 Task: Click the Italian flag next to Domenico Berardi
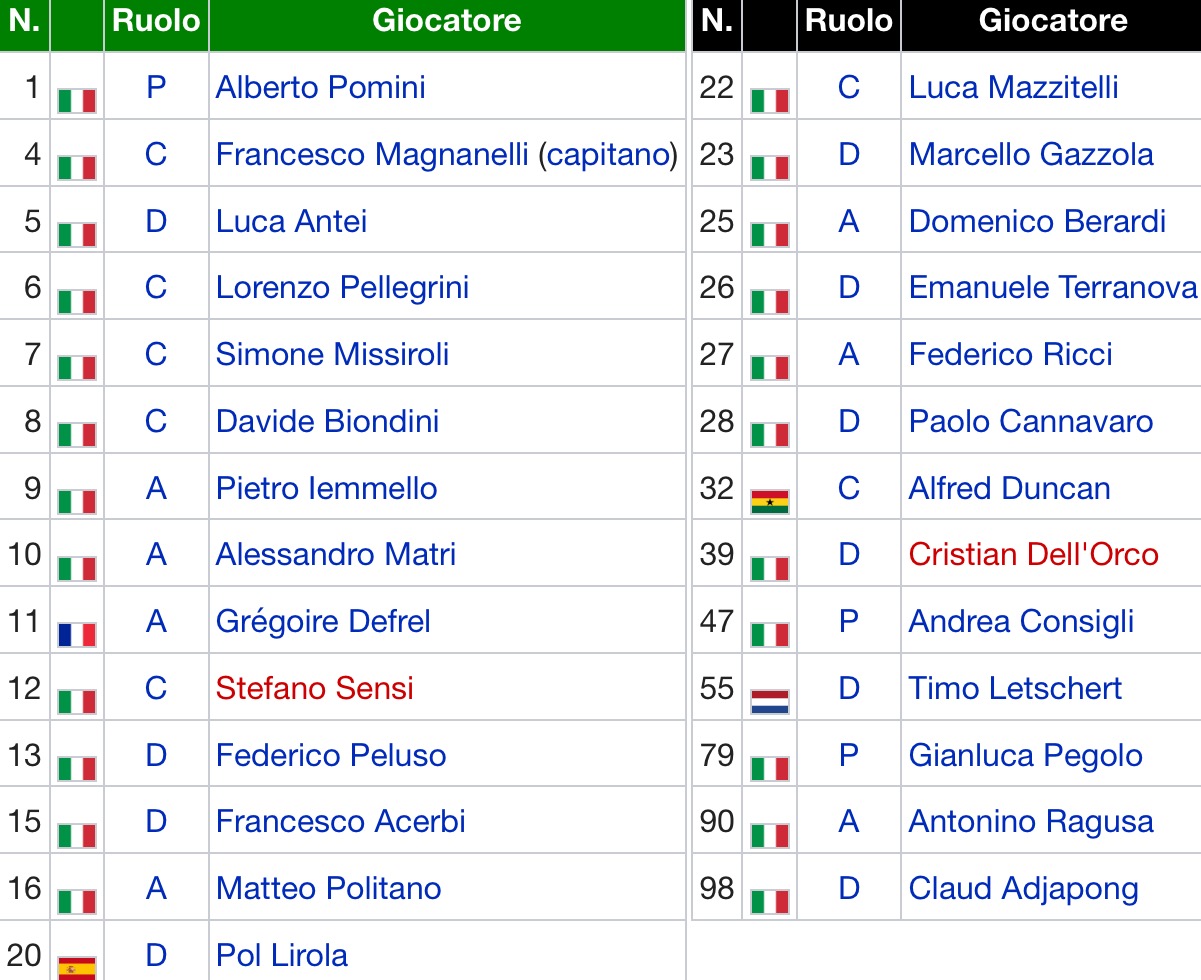point(770,234)
